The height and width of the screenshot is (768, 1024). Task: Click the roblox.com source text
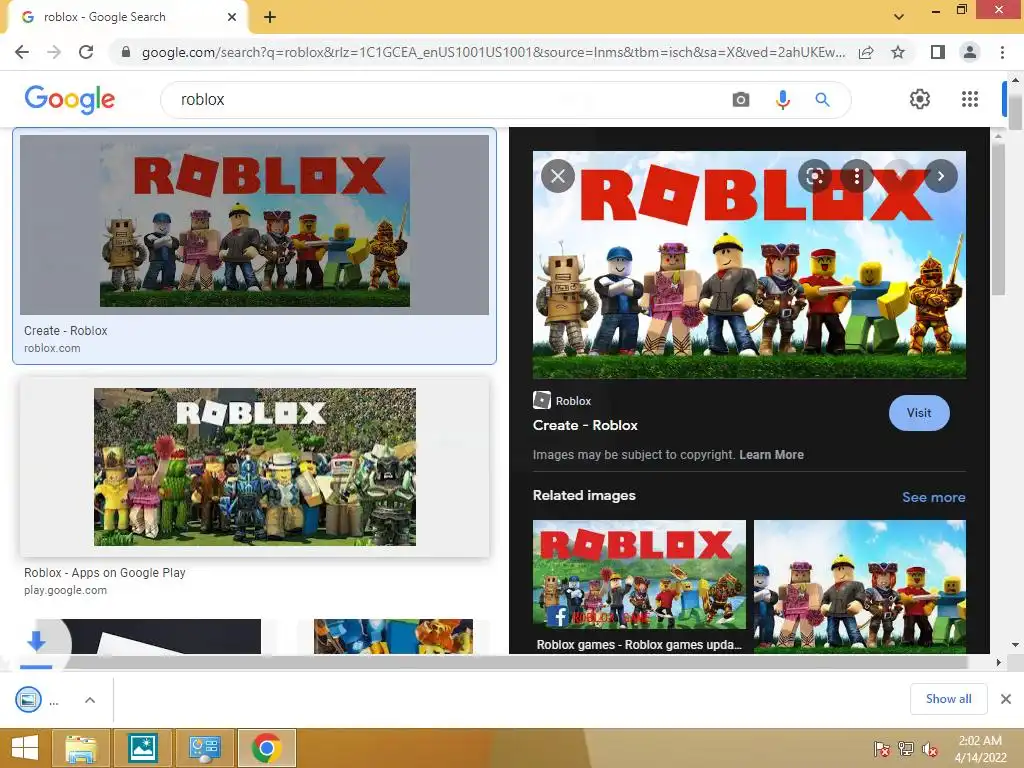[x=52, y=348]
